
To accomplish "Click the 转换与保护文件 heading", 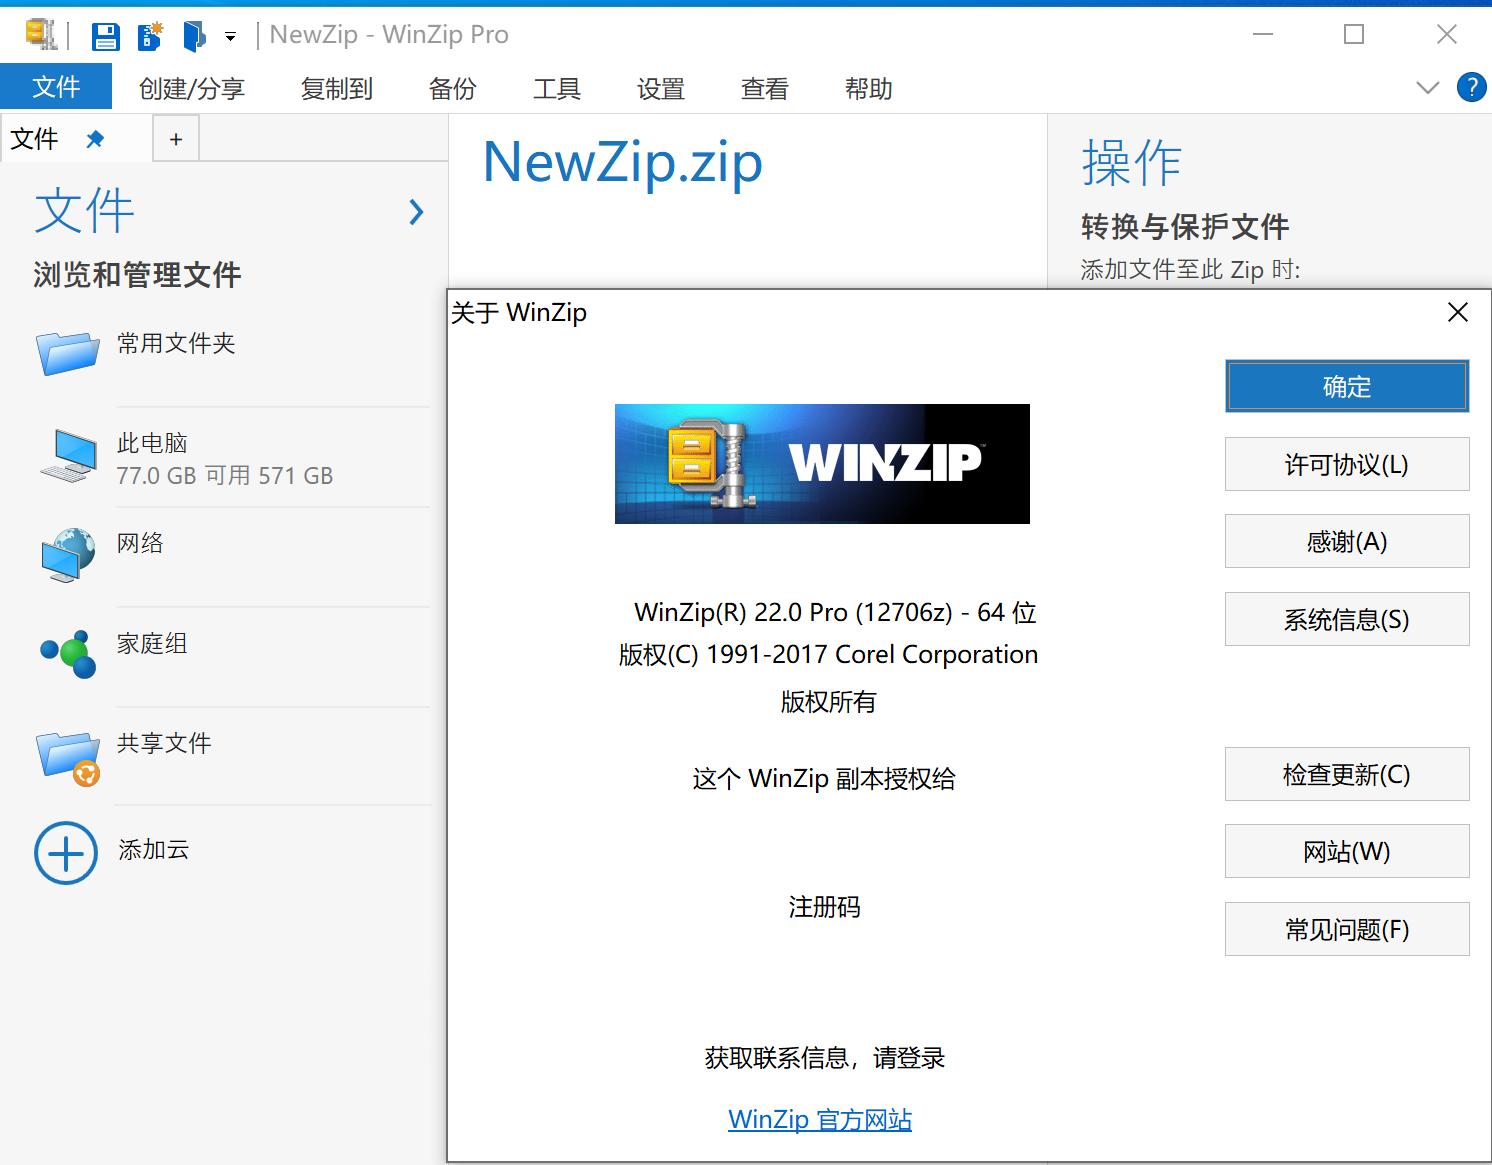I will pos(1185,227).
